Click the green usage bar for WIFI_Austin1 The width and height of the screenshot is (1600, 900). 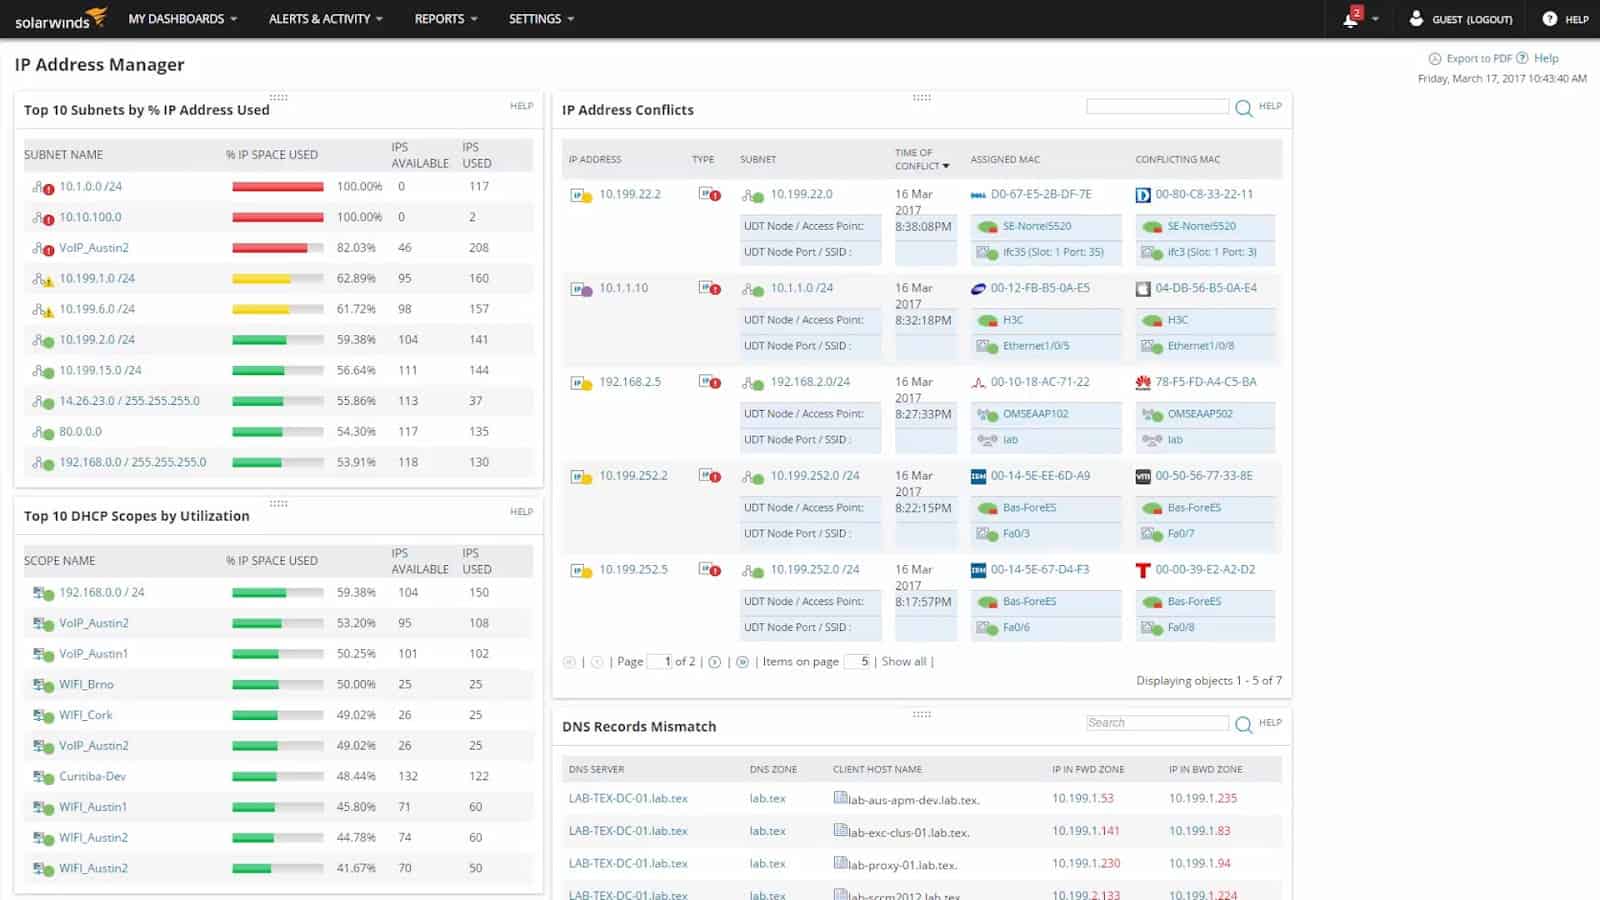click(278, 807)
